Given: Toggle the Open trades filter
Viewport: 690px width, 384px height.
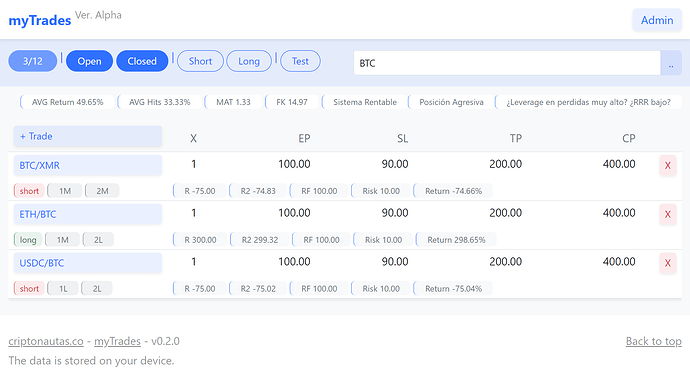Looking at the screenshot, I should click(89, 61).
